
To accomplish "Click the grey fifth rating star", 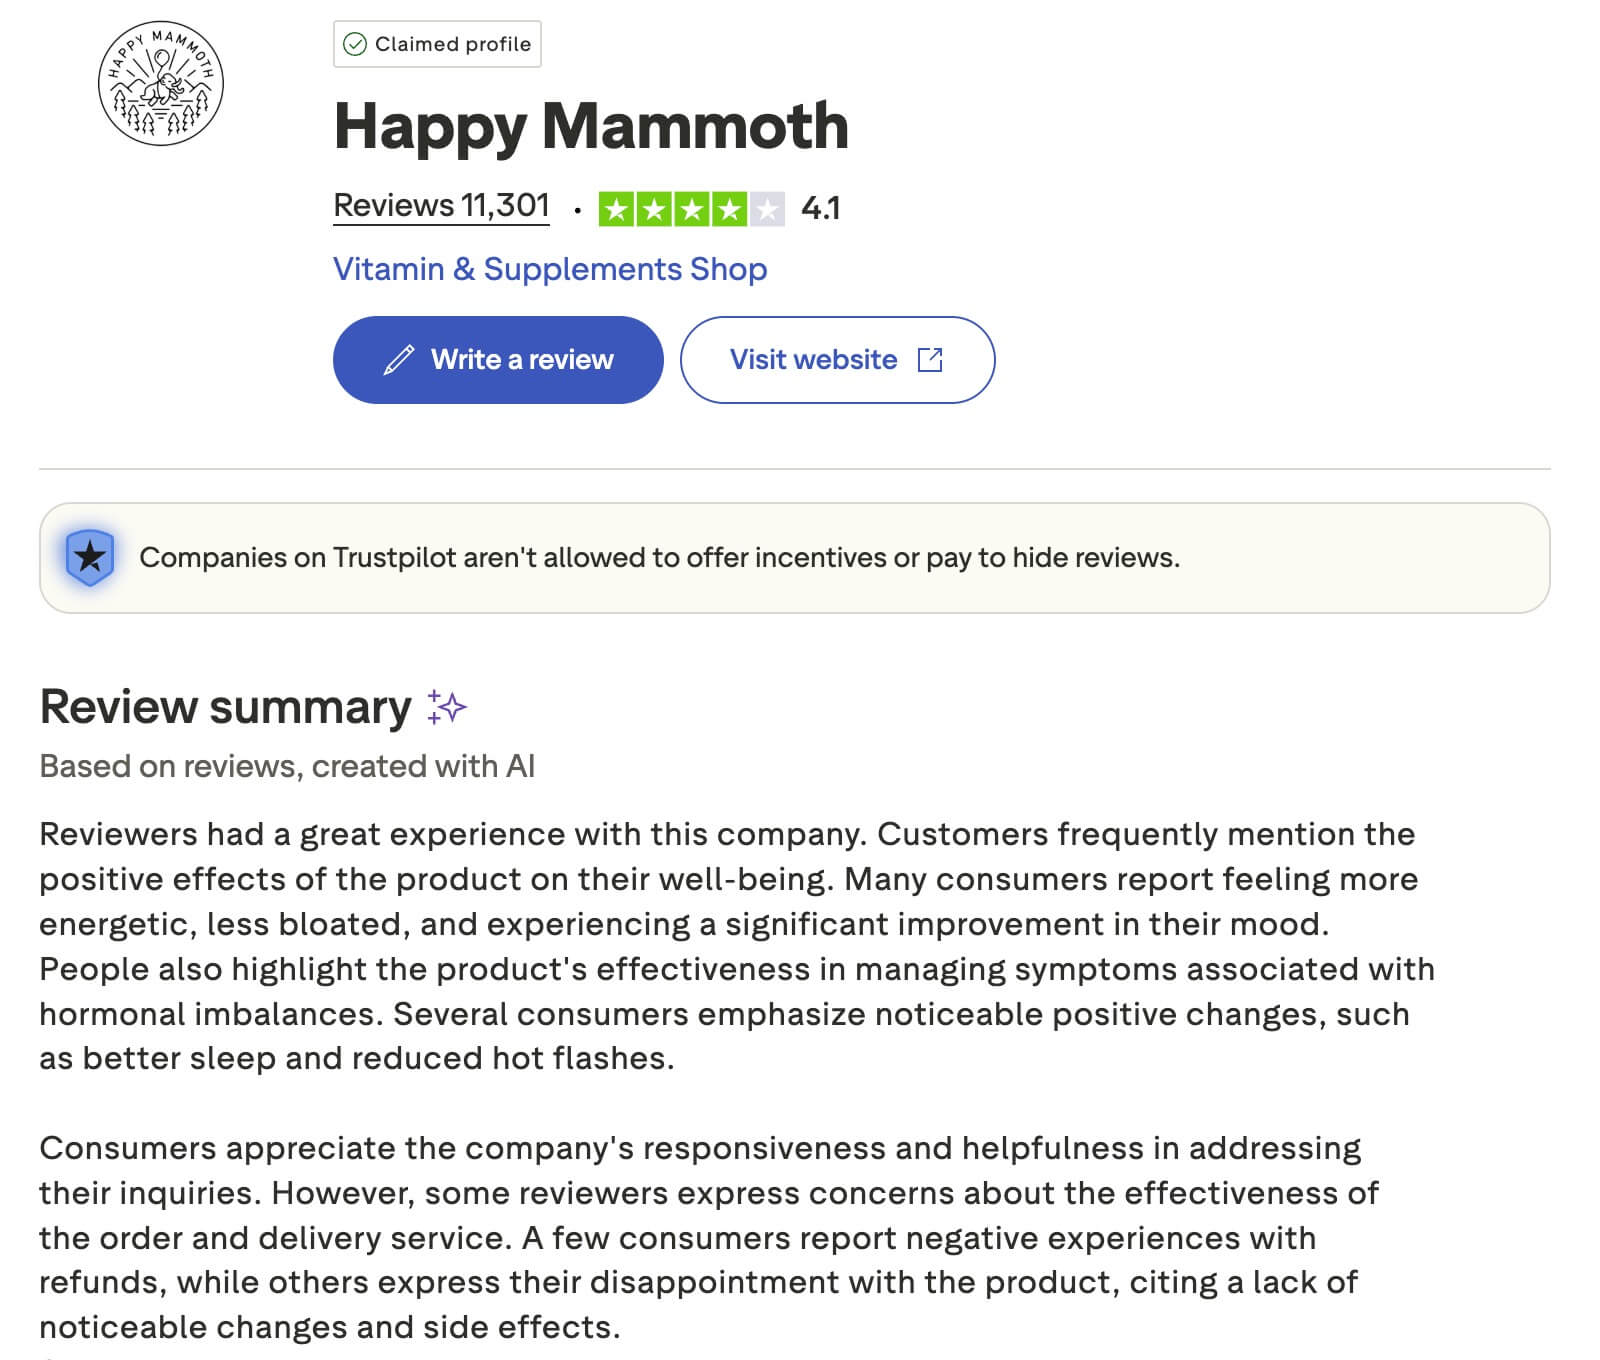I will 767,209.
